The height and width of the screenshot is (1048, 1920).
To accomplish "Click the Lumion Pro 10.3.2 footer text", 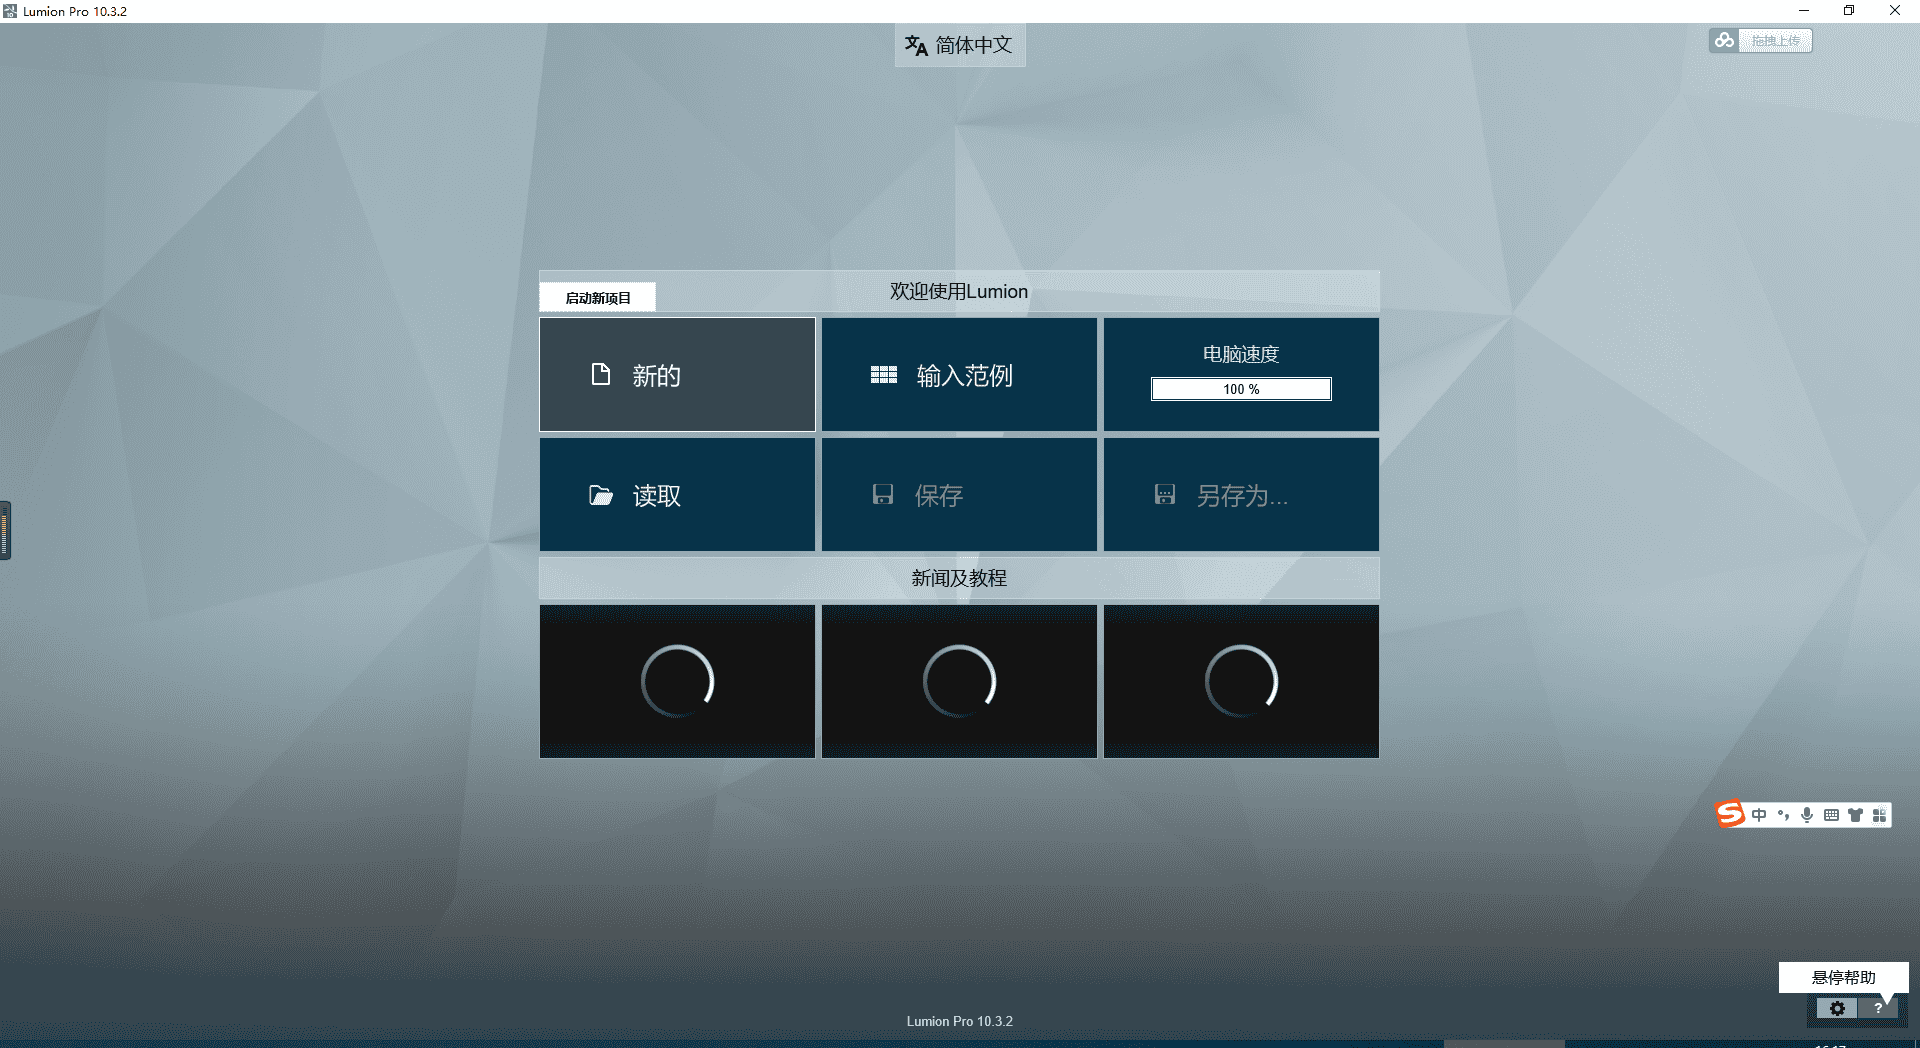I will coord(960,1021).
